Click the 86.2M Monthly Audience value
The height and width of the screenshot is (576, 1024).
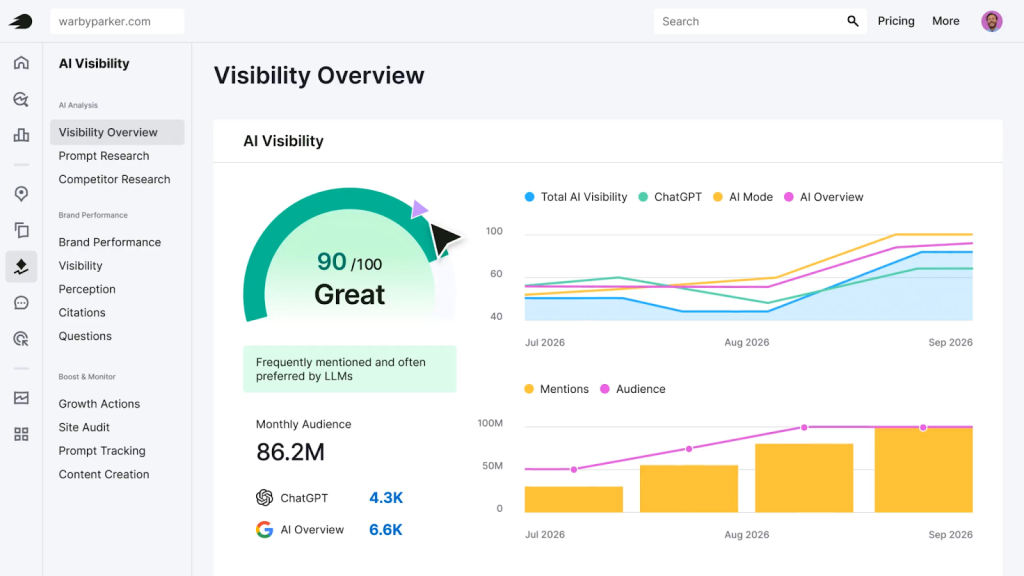point(290,452)
